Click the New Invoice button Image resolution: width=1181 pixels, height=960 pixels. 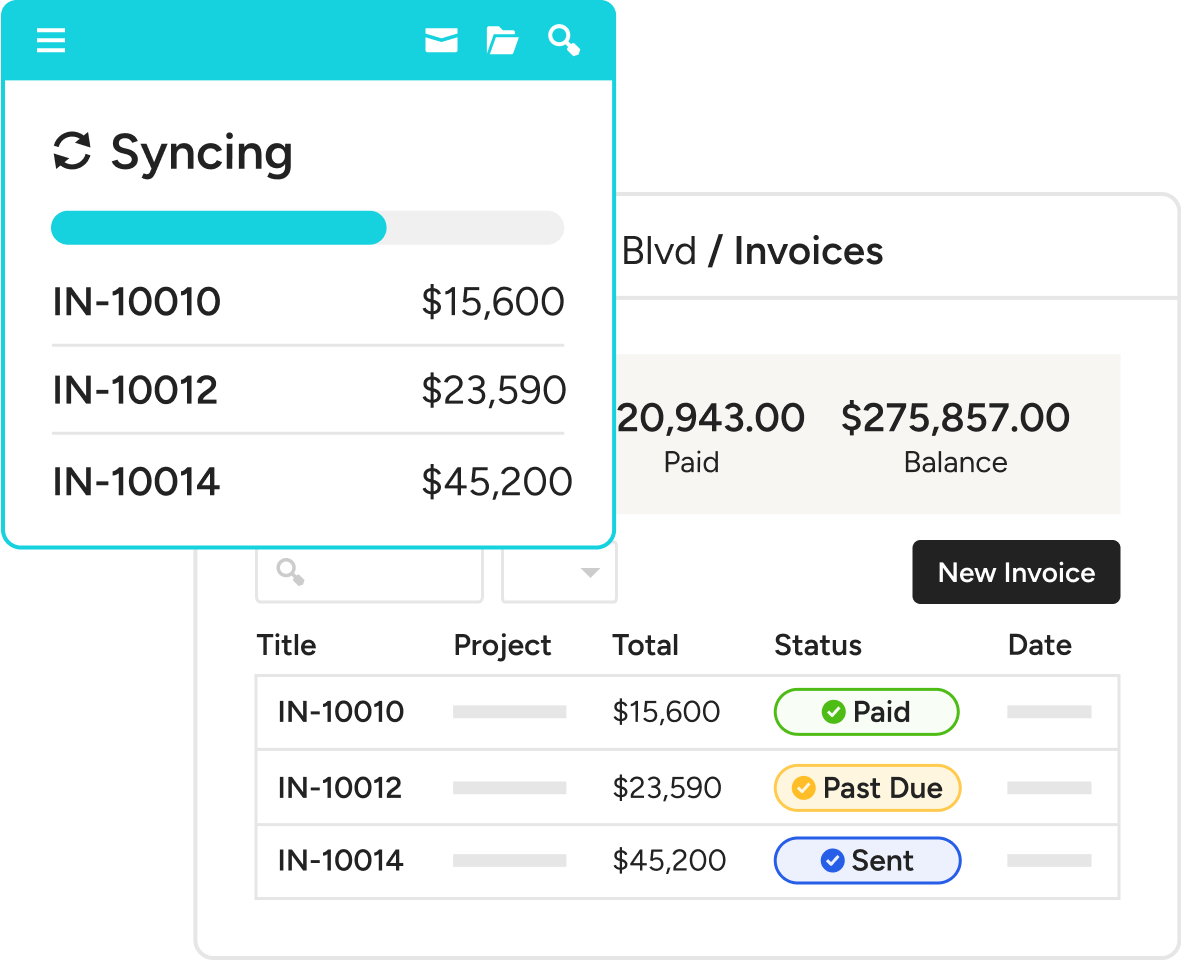(x=1016, y=573)
